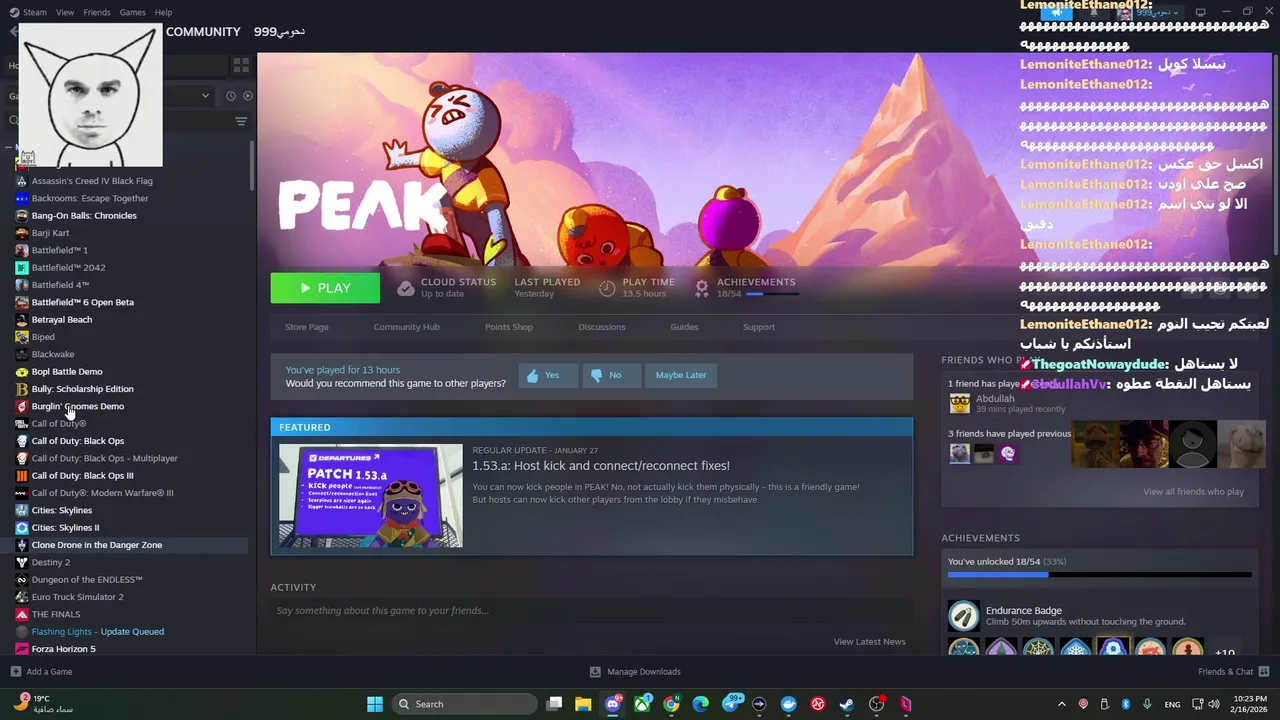Open View Latest News
The height and width of the screenshot is (720, 1280).
pos(869,642)
